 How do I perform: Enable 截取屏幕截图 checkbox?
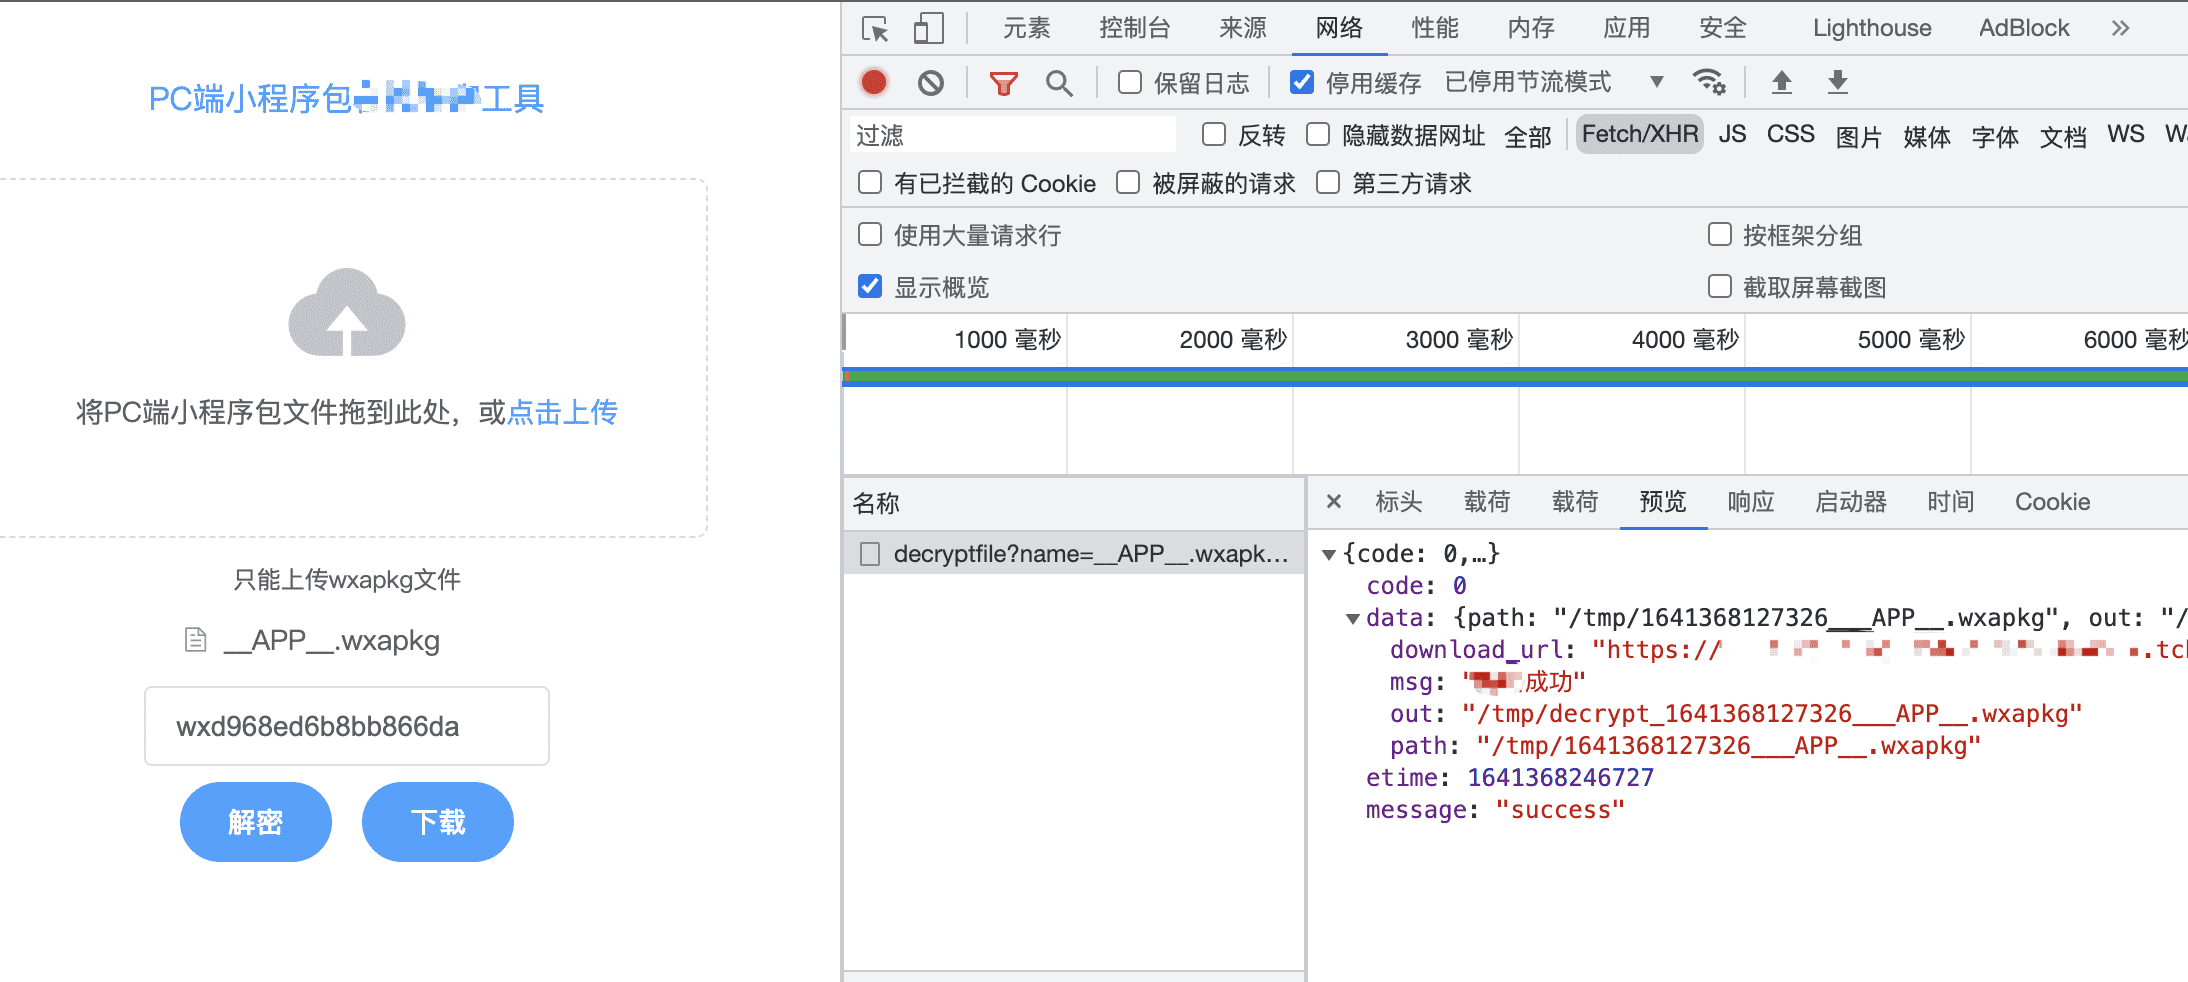pos(1720,286)
